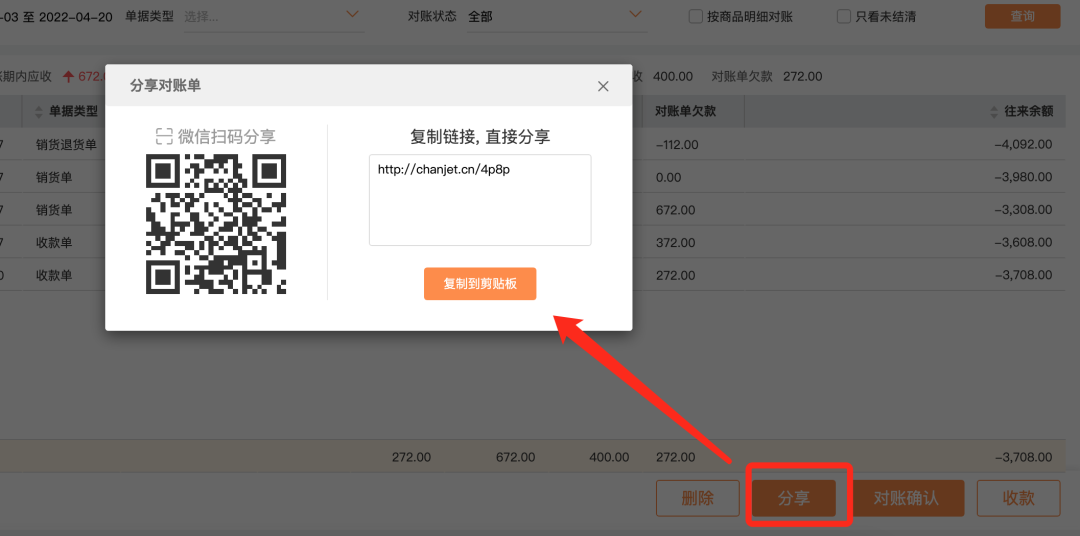
Task: Click the 复制到剪贴板 button
Action: [x=480, y=284]
